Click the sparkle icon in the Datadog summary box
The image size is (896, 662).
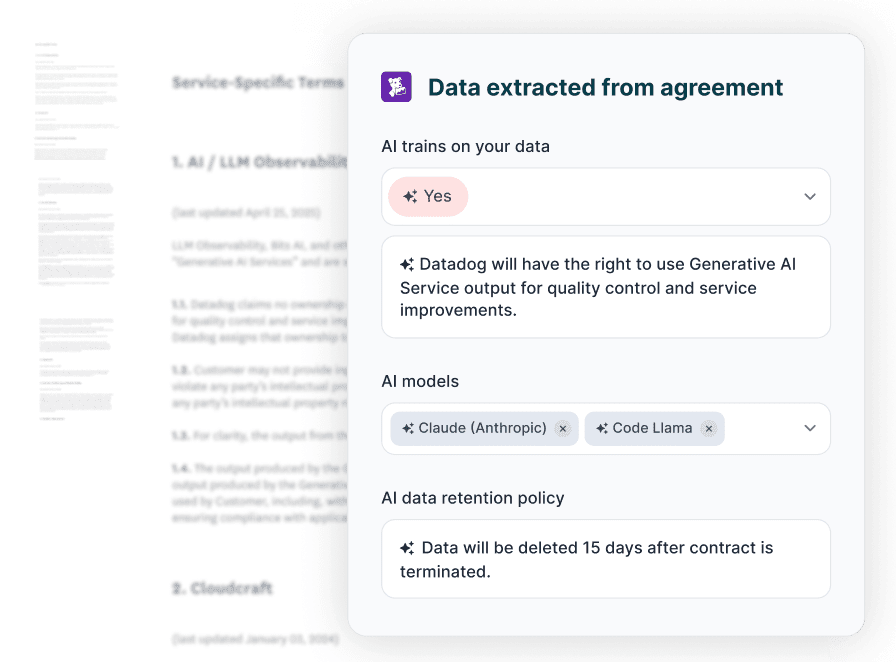click(x=406, y=264)
